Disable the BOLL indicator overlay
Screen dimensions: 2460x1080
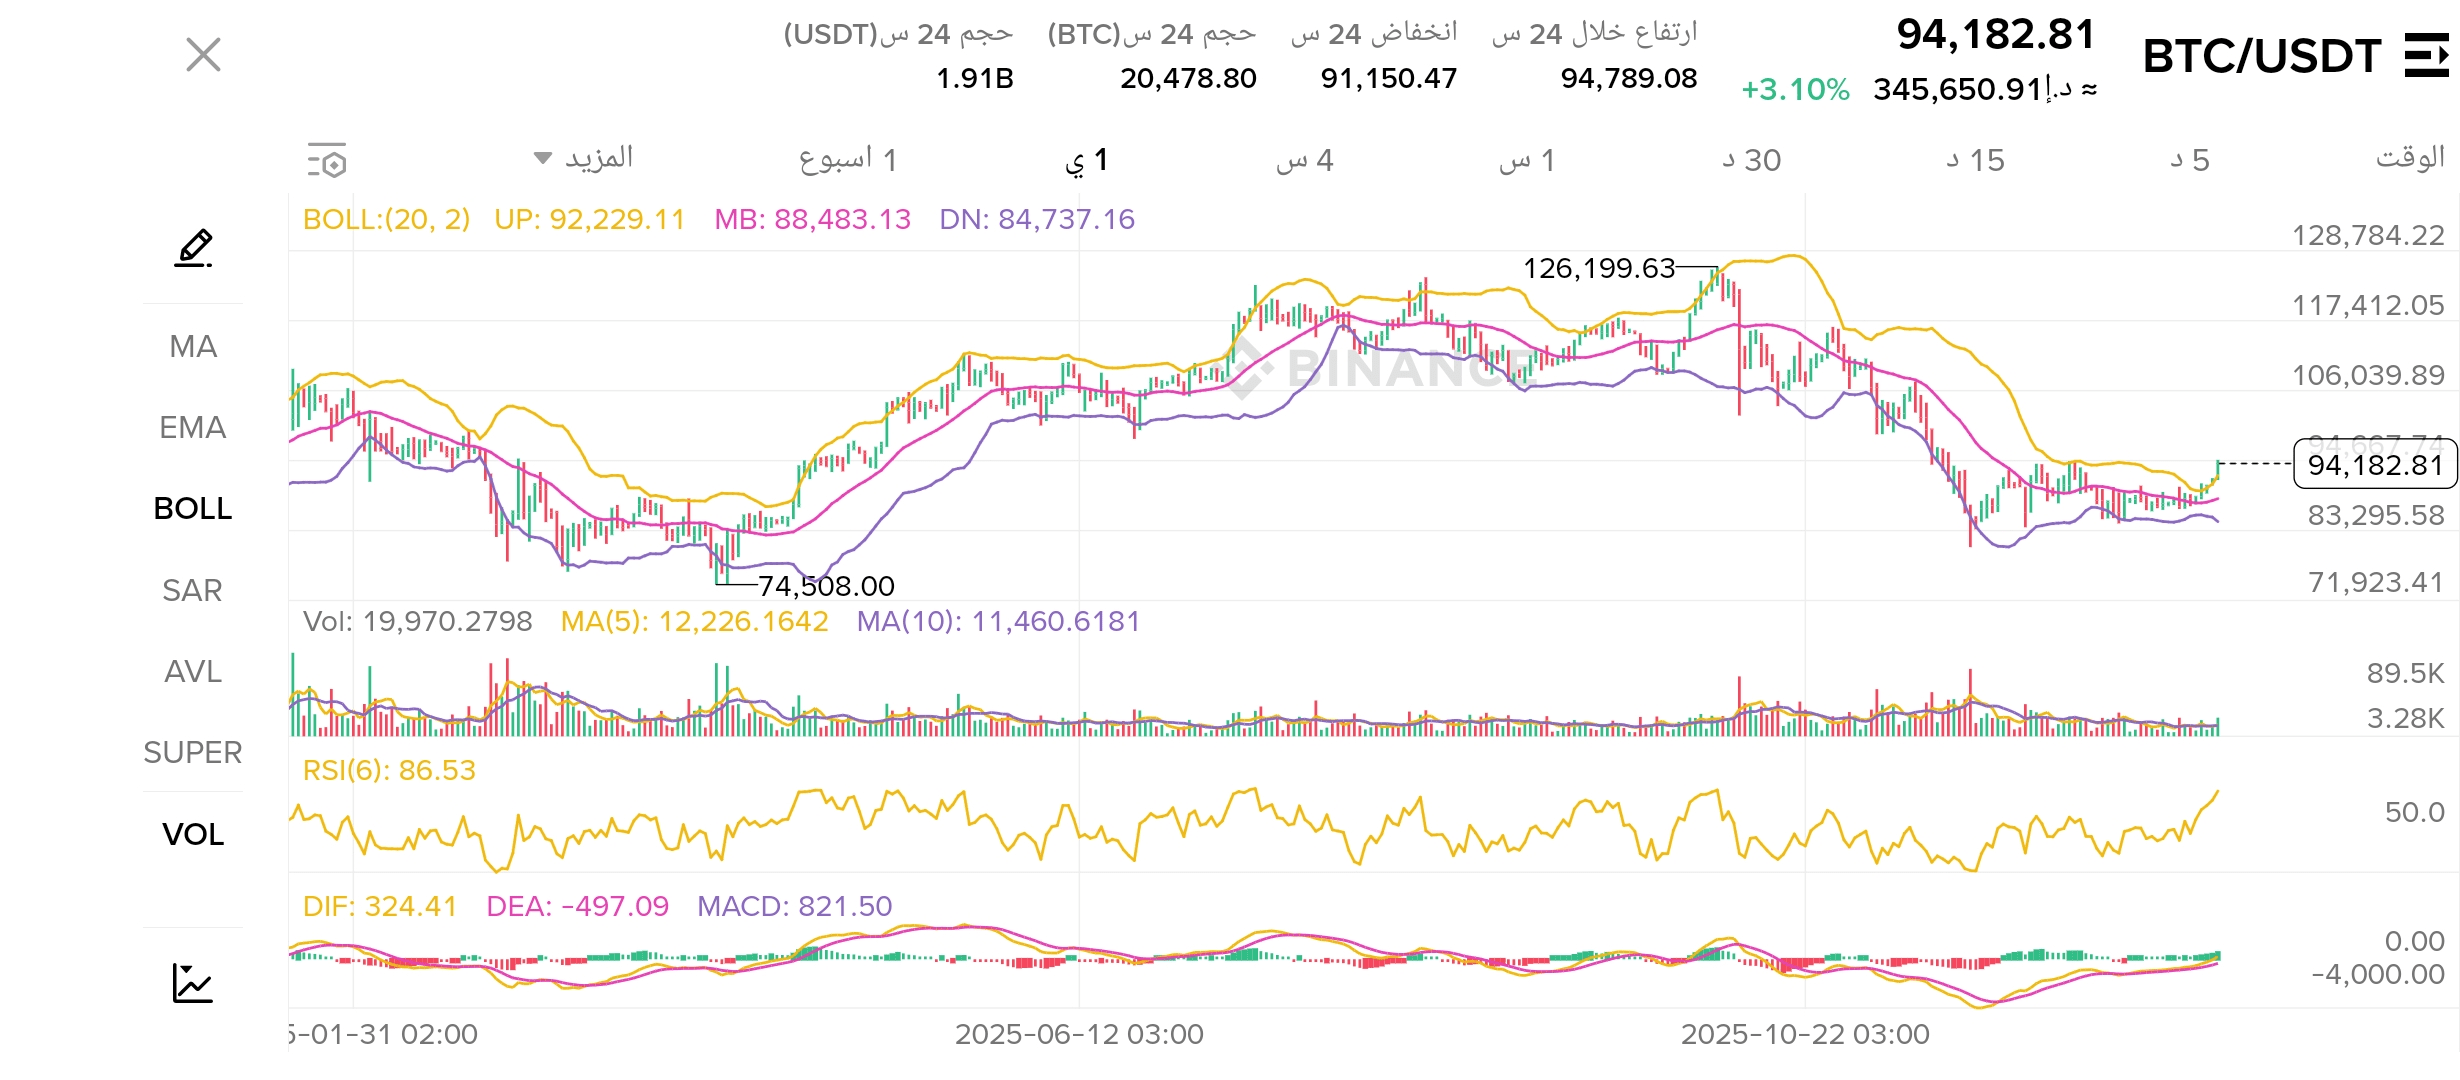(193, 508)
